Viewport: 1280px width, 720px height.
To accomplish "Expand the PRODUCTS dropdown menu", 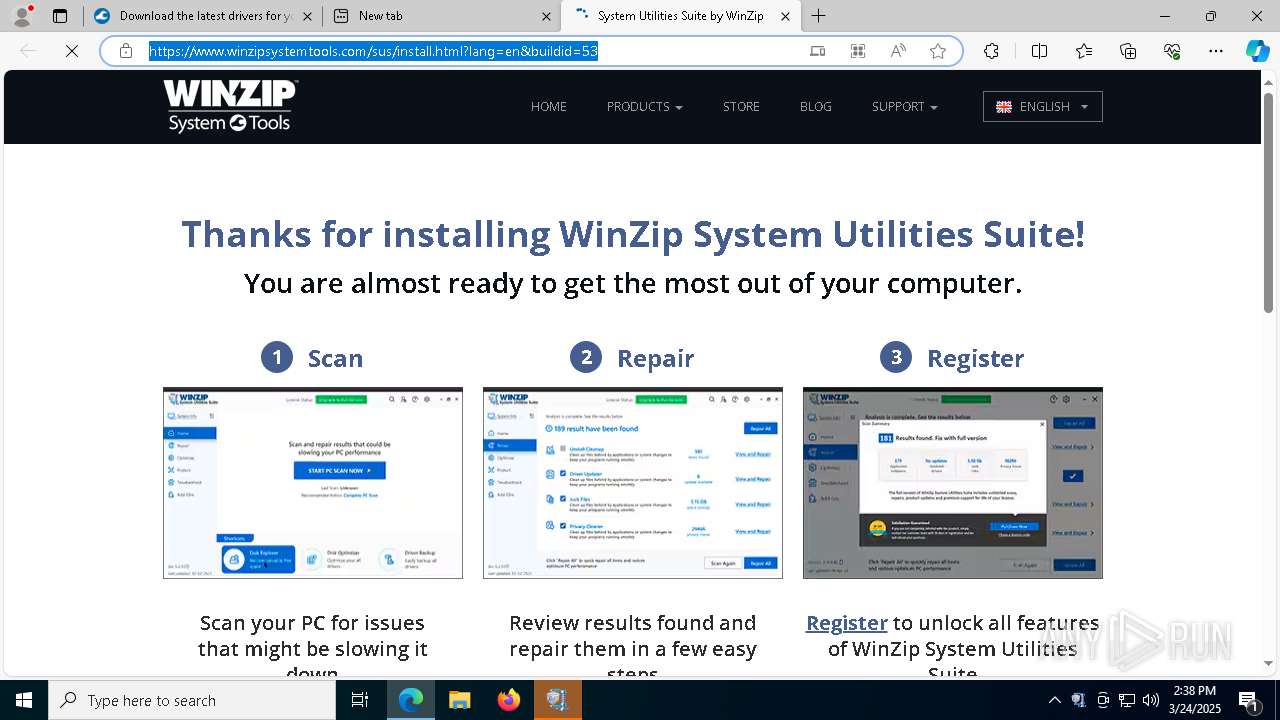I will 645,107.
